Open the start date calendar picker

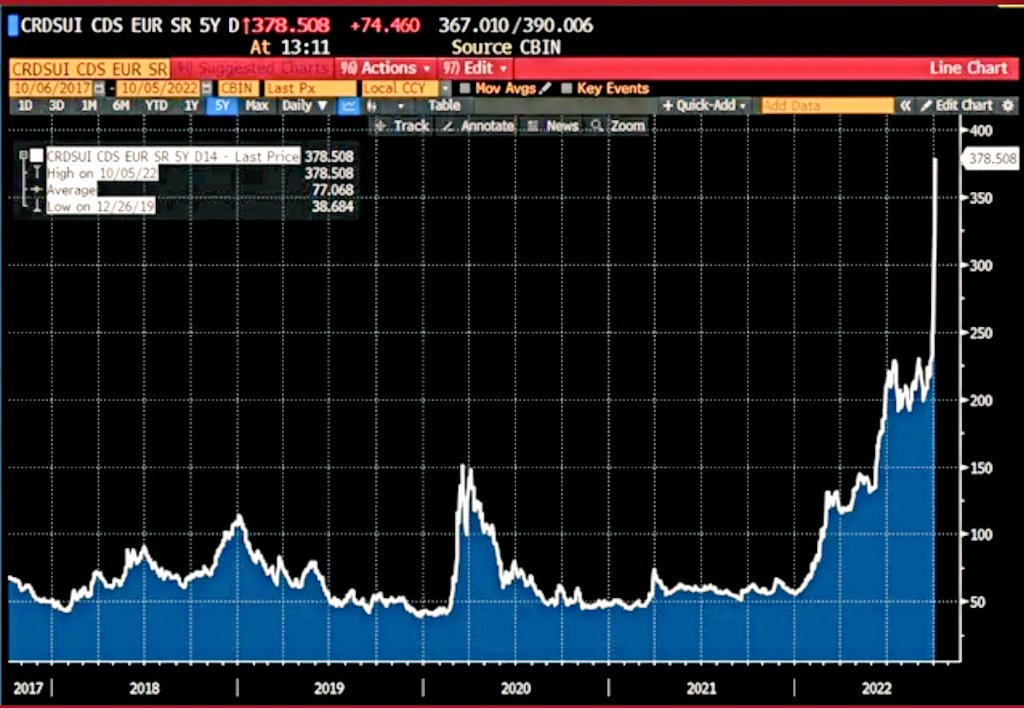(99, 88)
